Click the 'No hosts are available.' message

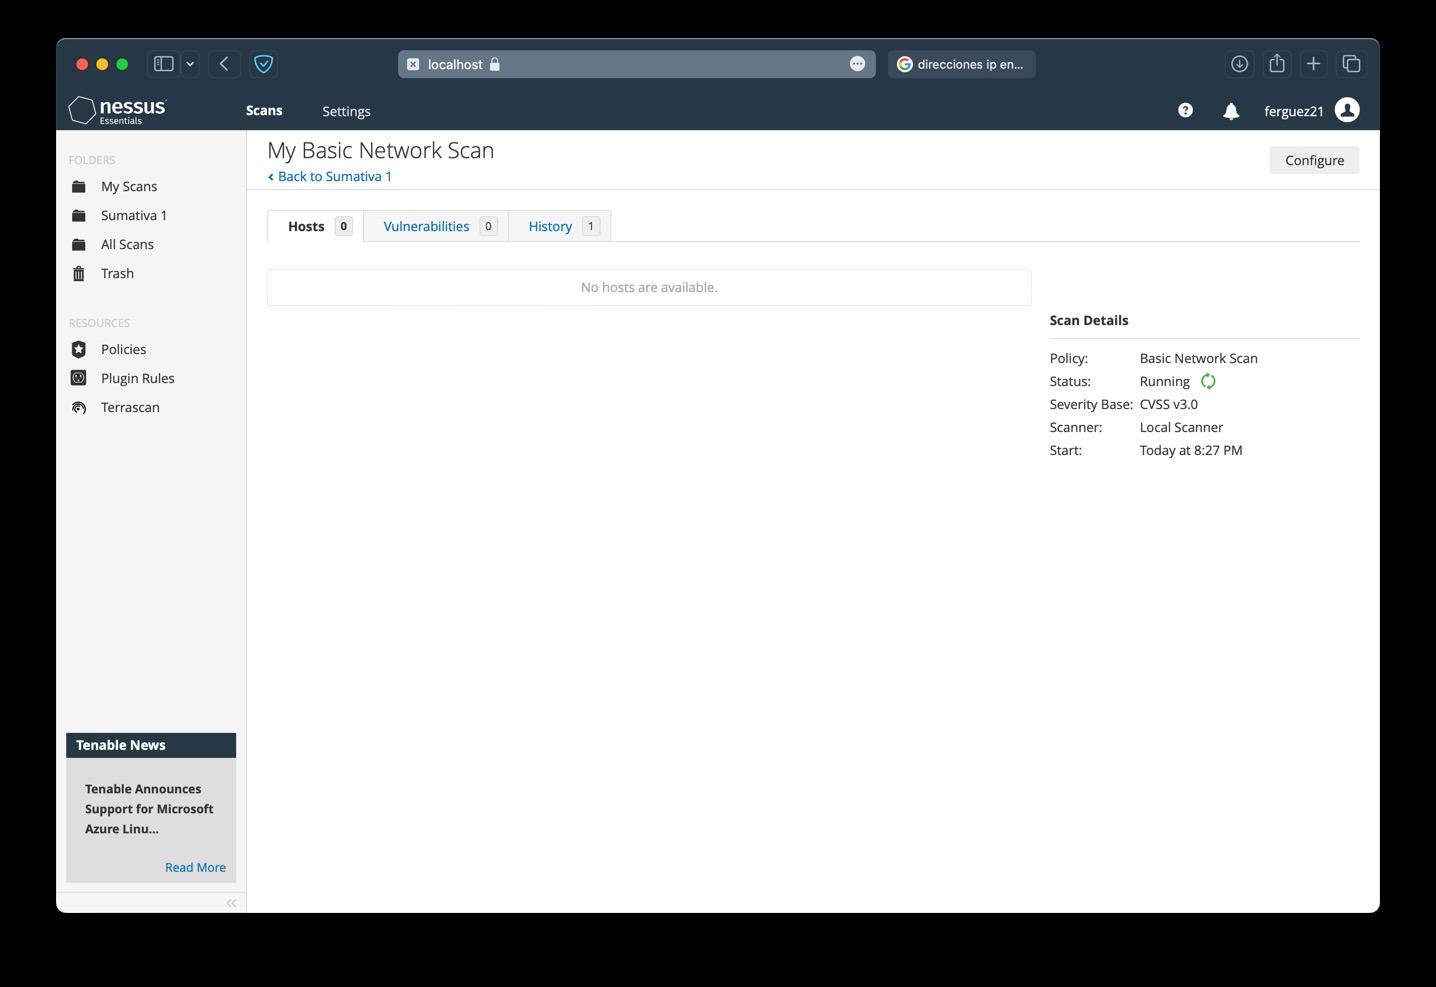pos(649,287)
